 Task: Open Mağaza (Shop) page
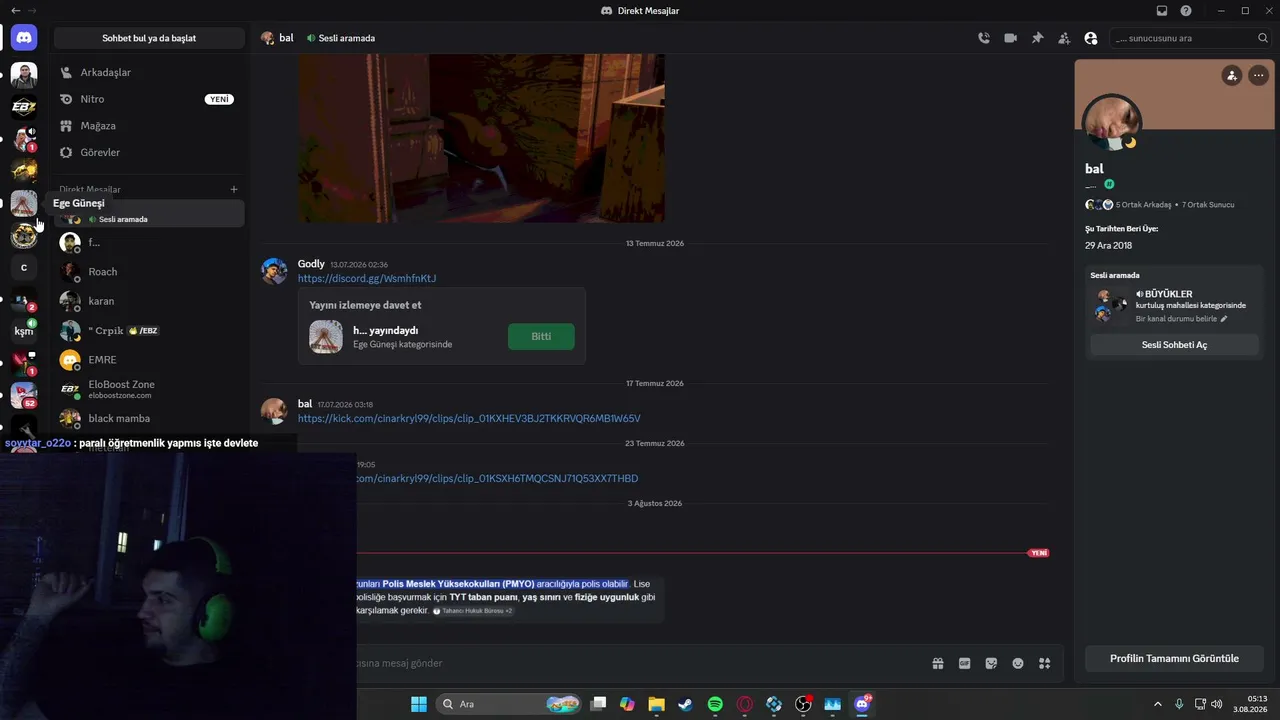tap(149, 126)
